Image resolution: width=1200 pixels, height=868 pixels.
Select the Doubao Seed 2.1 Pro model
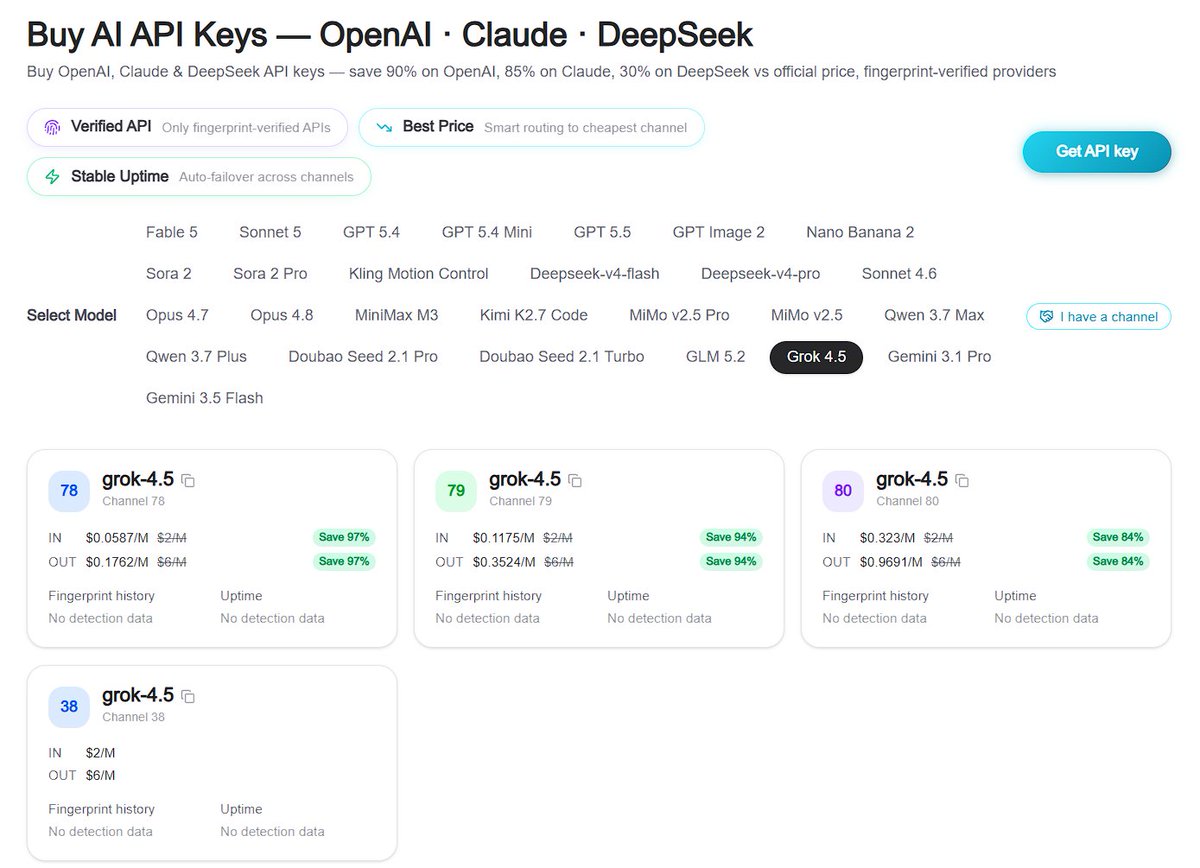[363, 357]
